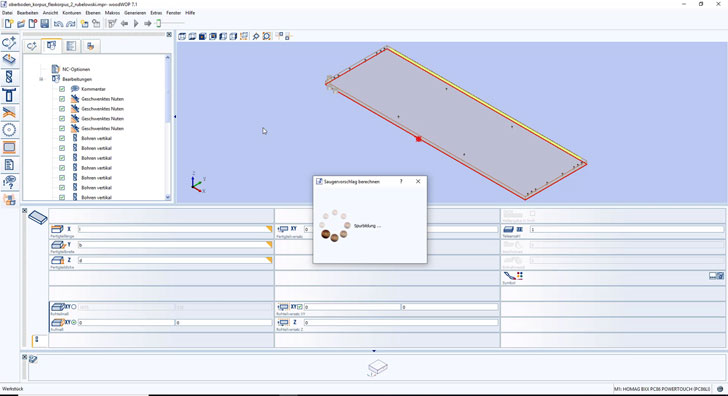728x396 pixels.
Task: Uncheck the Kommentar processing checkbox
Action: (x=62, y=89)
